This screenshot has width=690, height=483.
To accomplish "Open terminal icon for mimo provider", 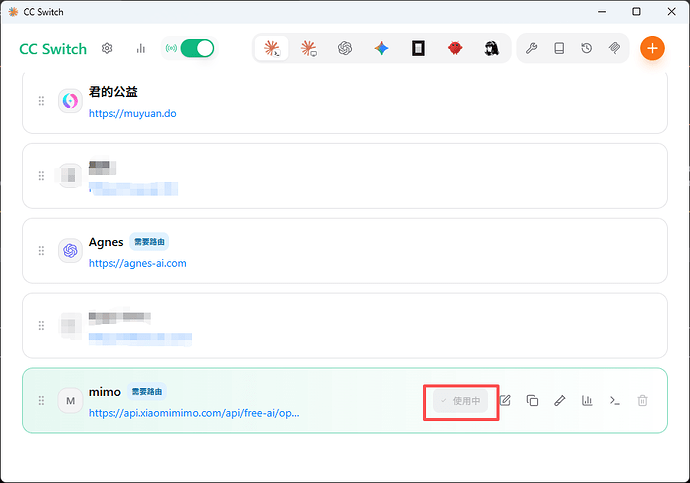I will tap(615, 400).
